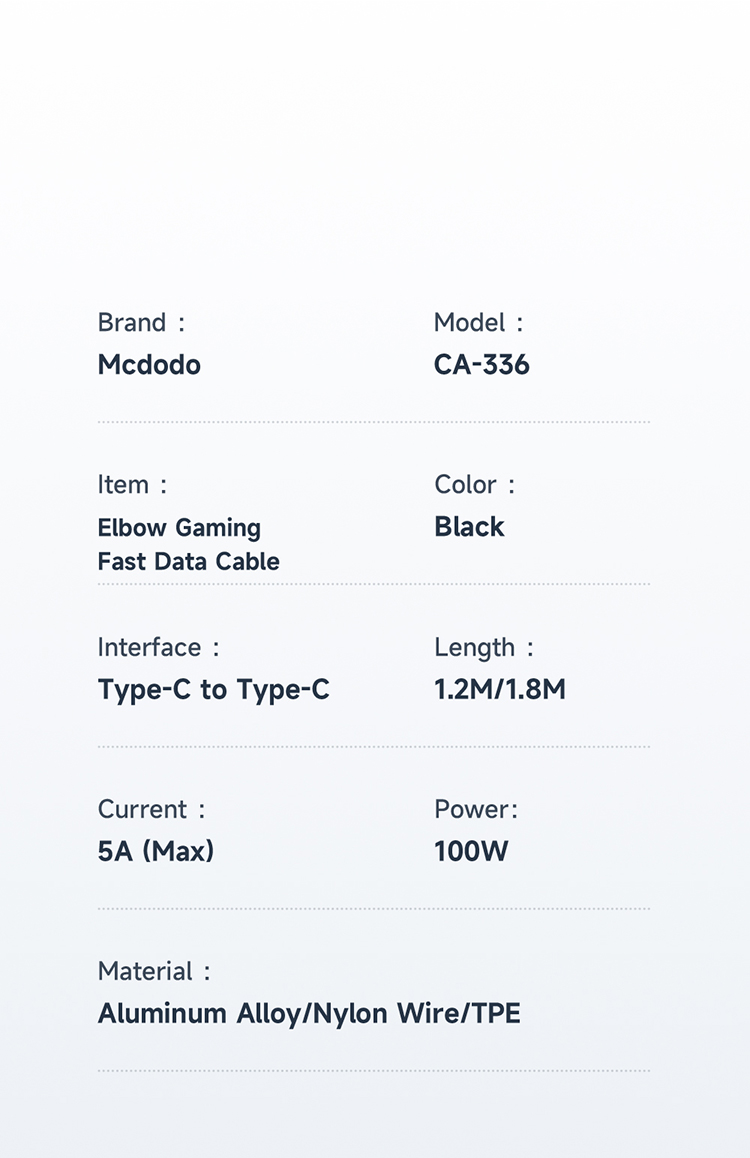Click the "Elbow Gaming" text line

(179, 528)
